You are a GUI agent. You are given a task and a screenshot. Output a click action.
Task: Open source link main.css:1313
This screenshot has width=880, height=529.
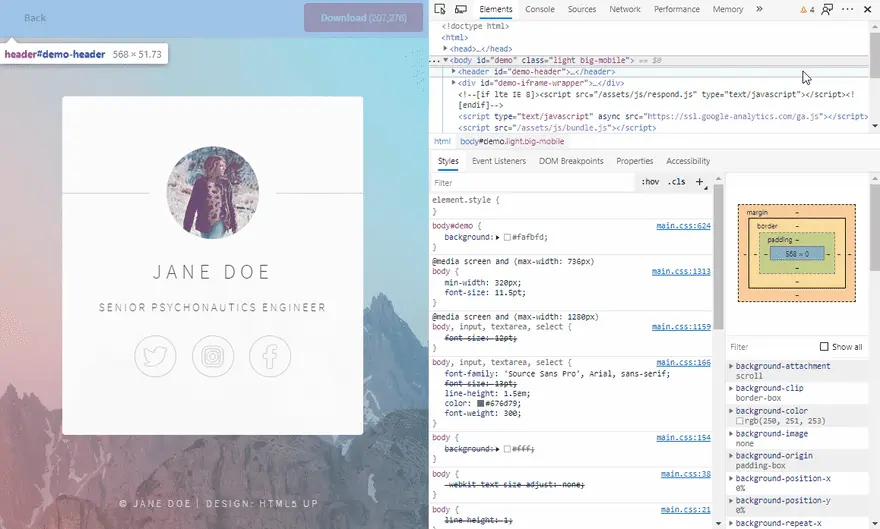pyautogui.click(x=681, y=271)
